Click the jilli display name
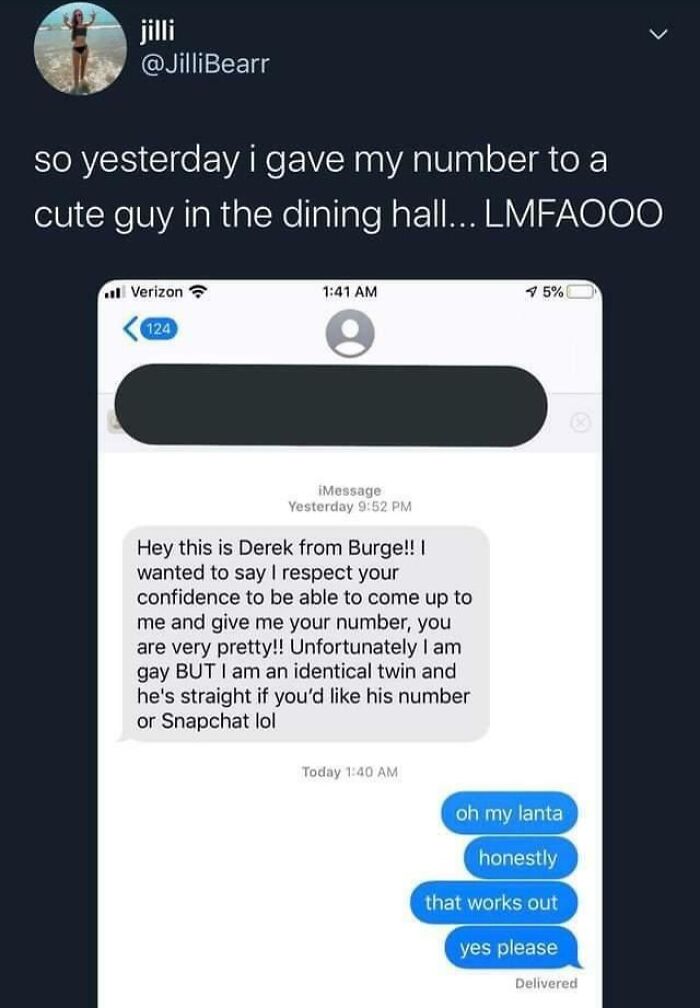 (157, 29)
